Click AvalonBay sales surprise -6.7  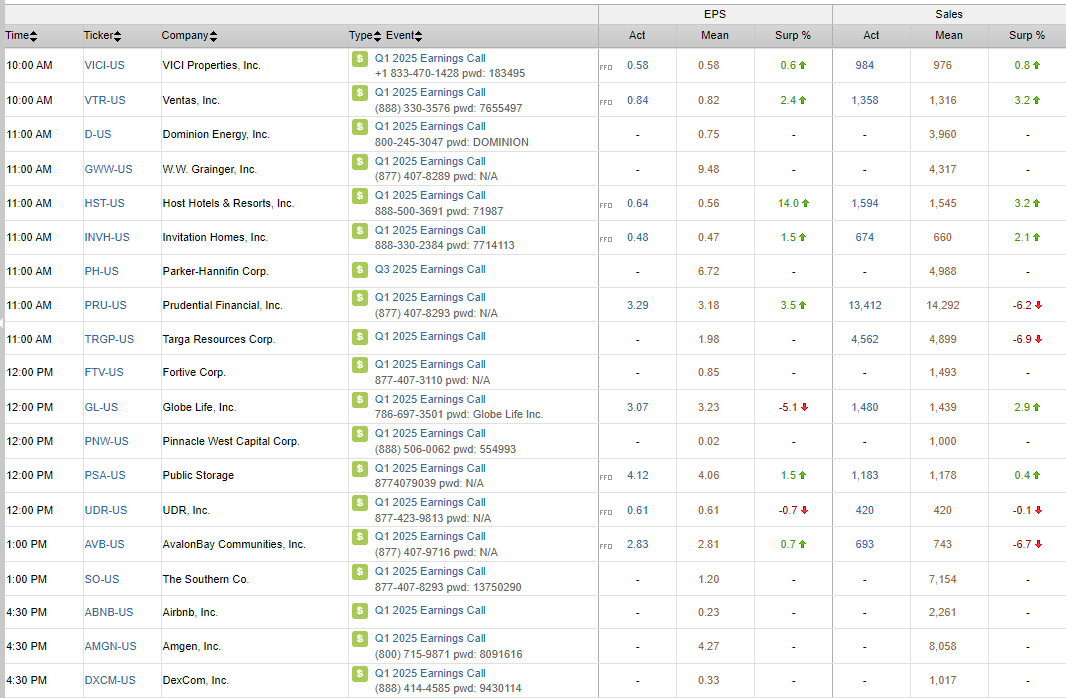[x=1027, y=544]
